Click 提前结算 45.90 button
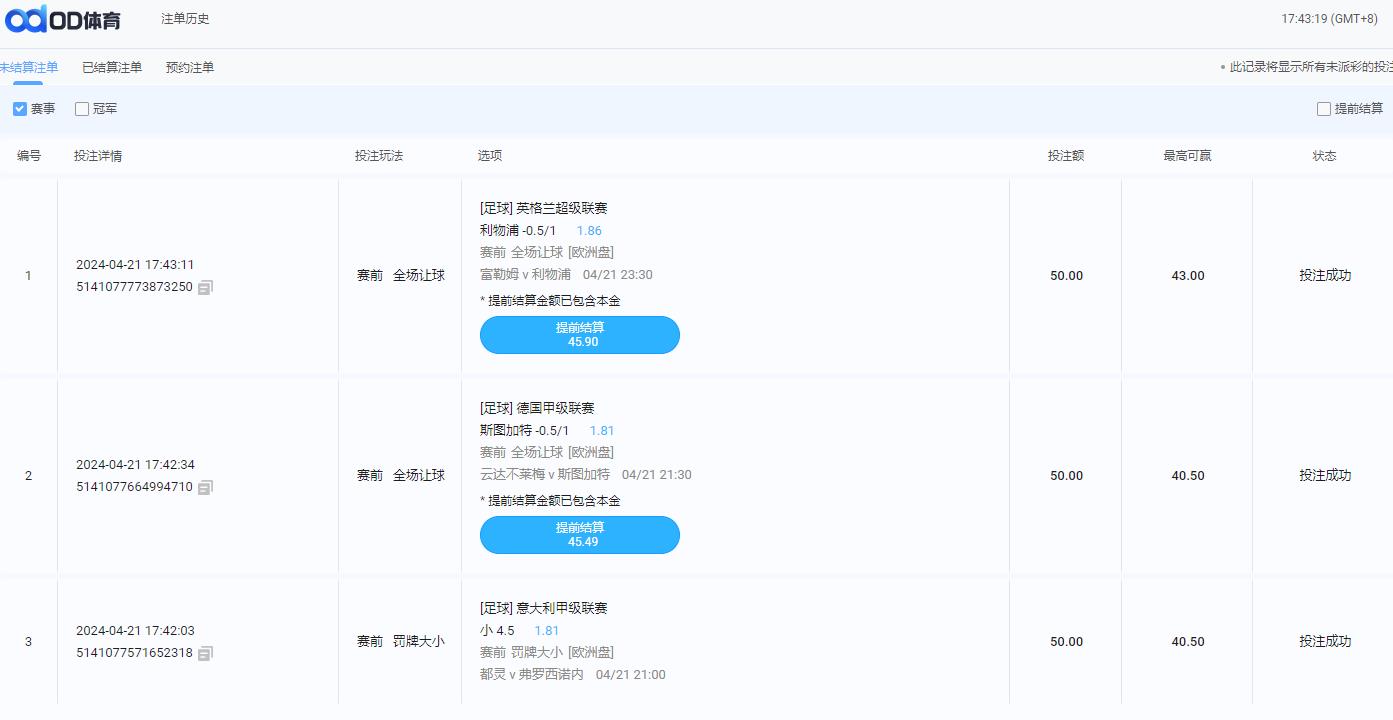1393x720 pixels. pos(580,335)
